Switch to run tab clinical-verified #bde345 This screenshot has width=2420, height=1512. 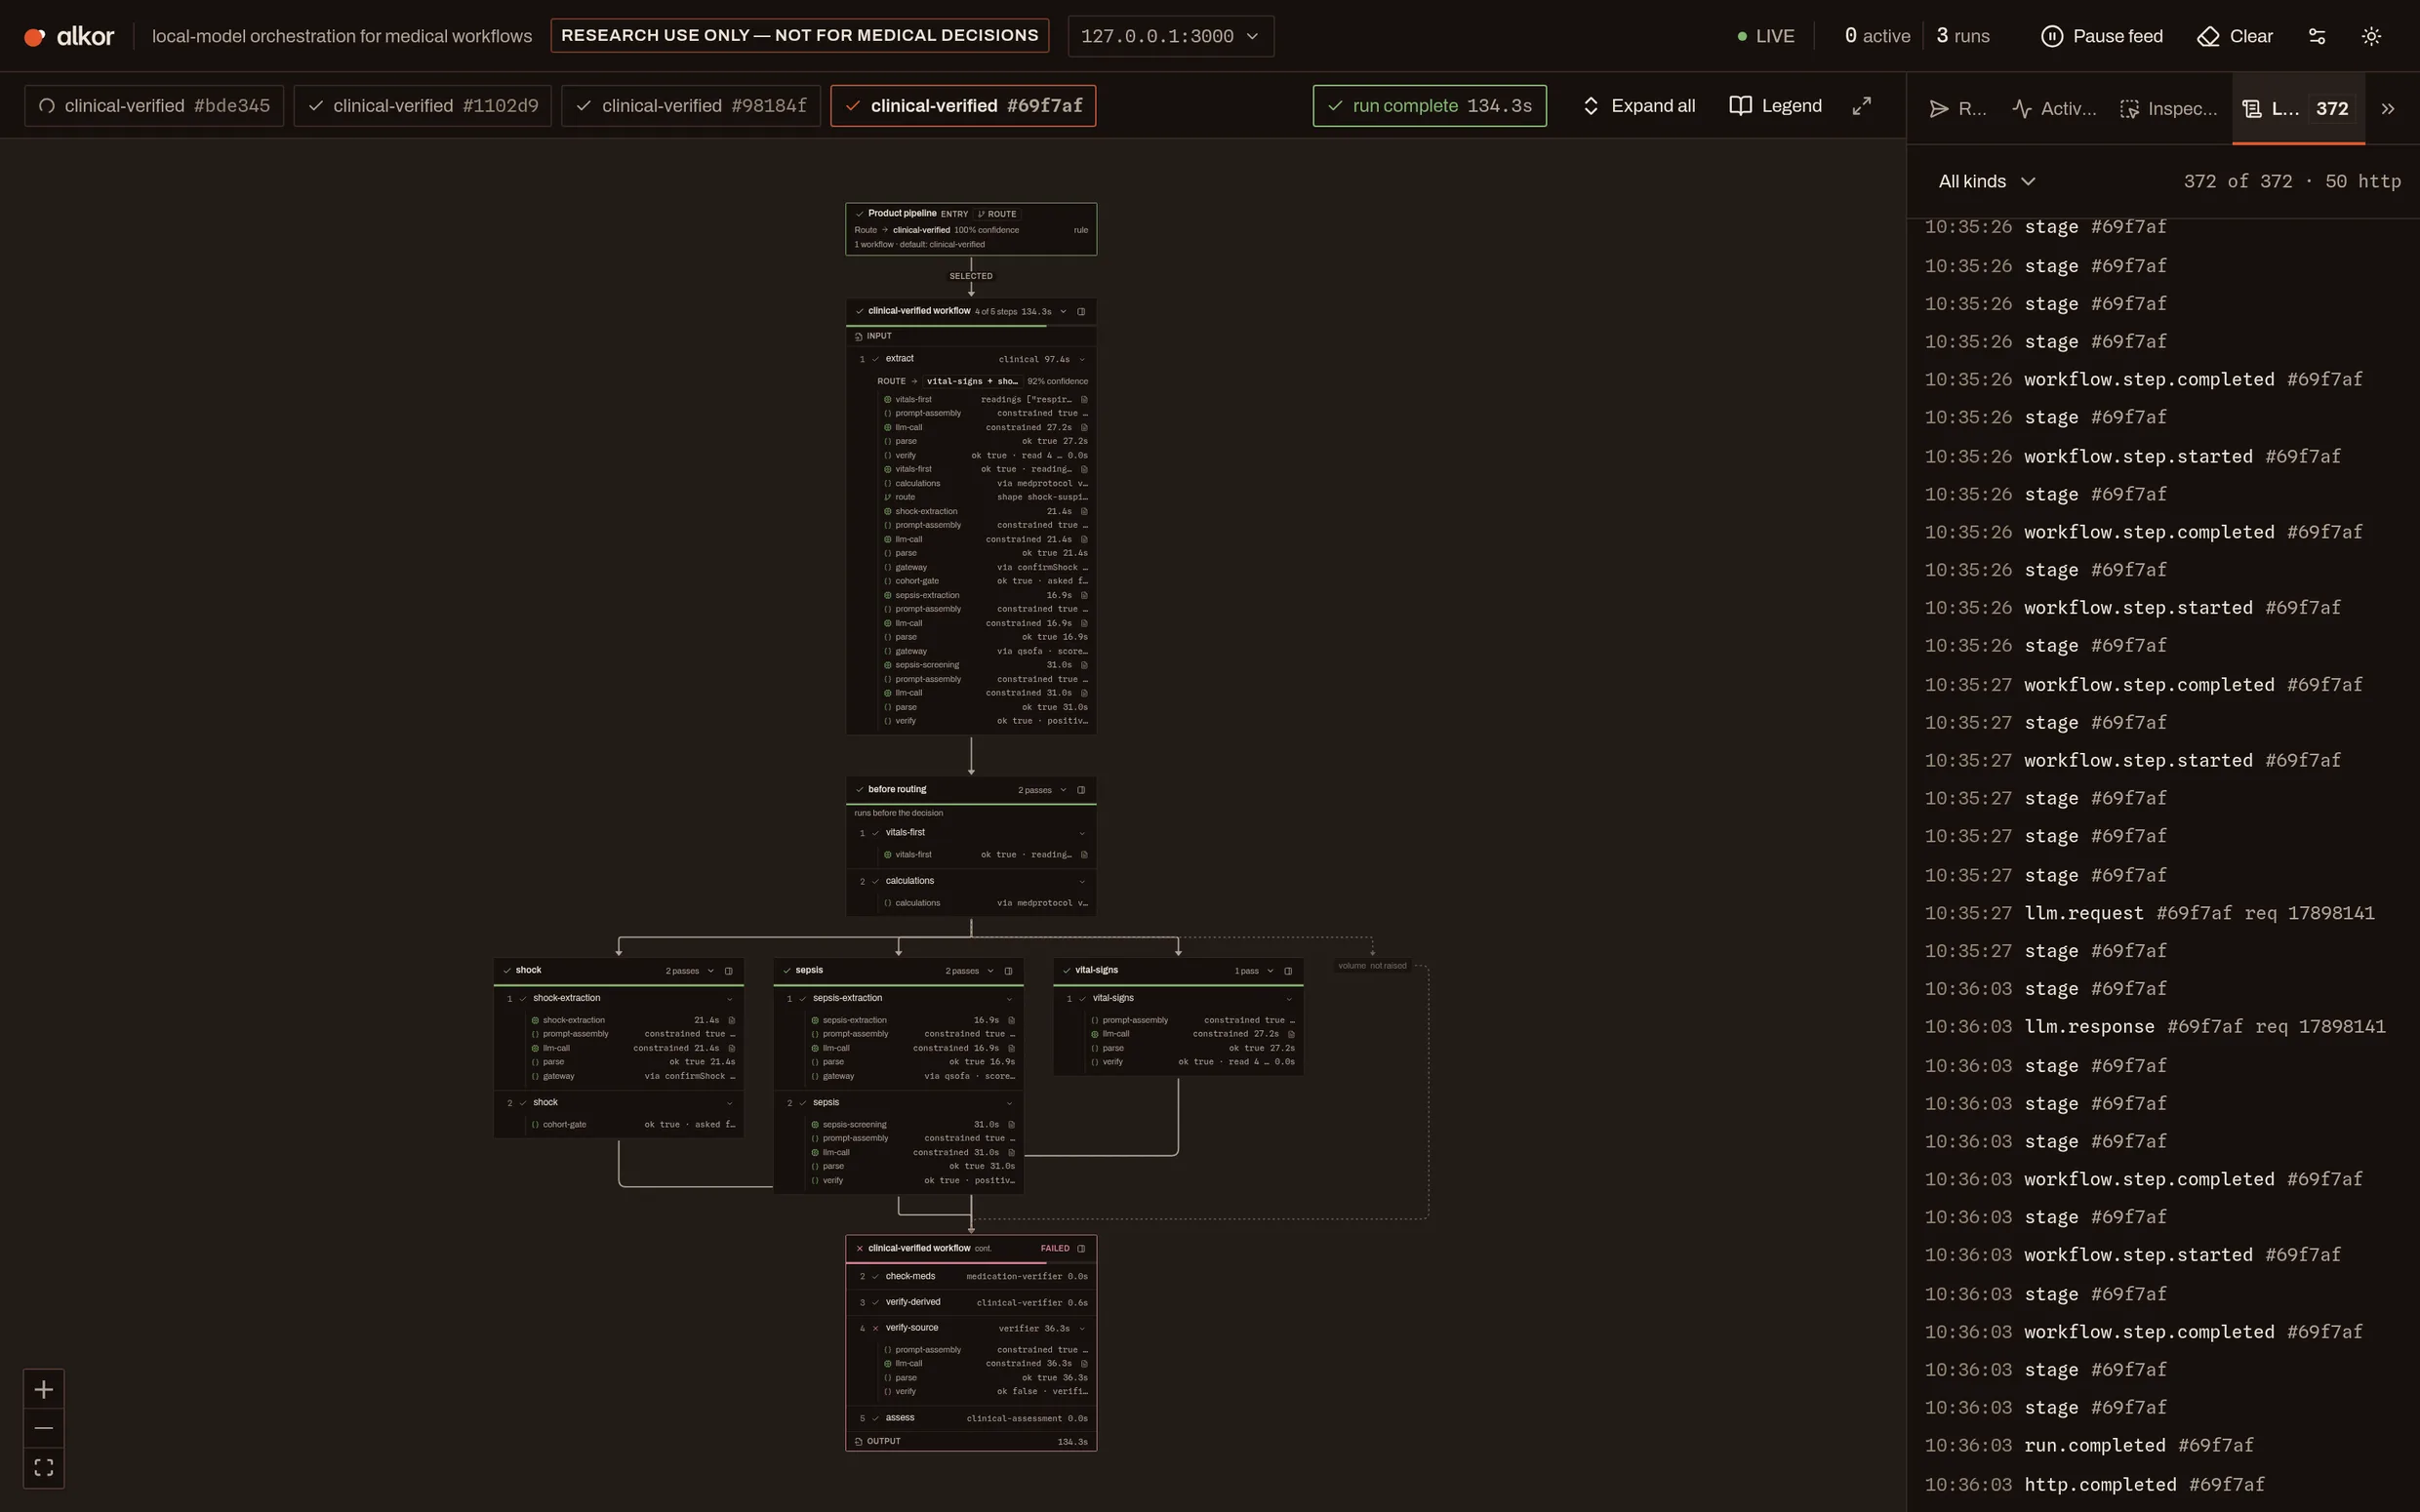click(x=154, y=106)
